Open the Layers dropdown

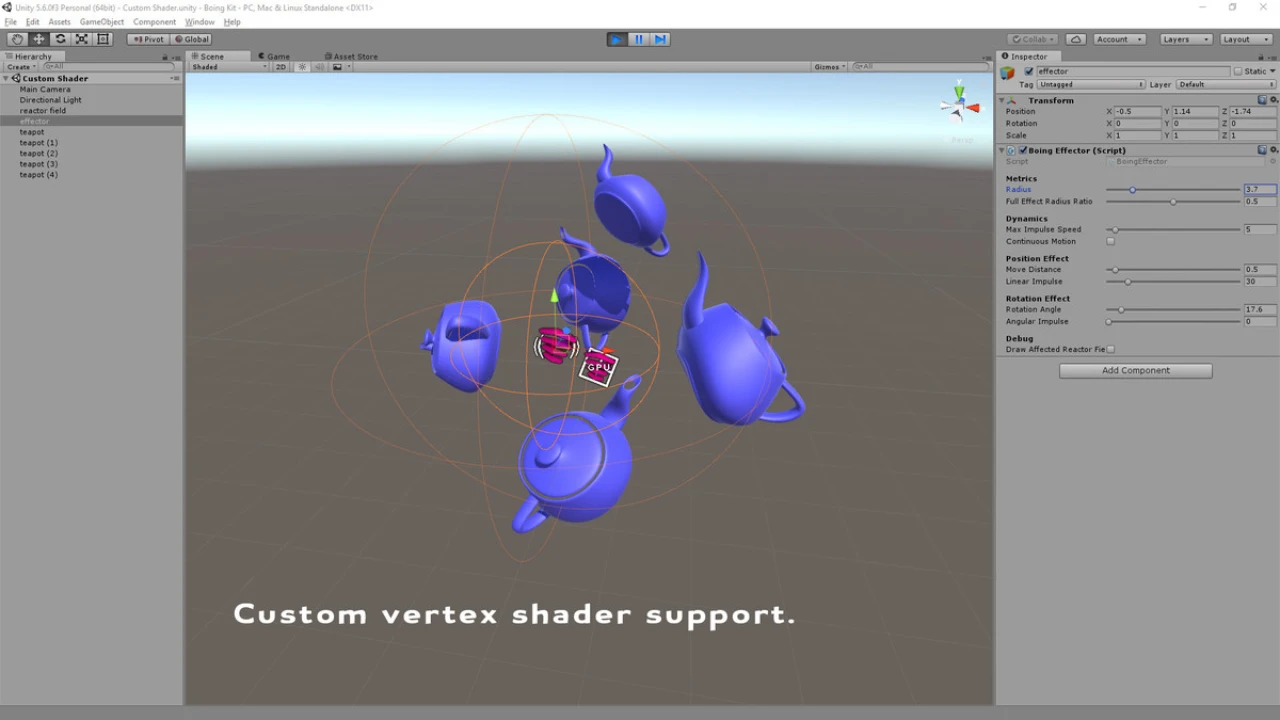point(1185,39)
